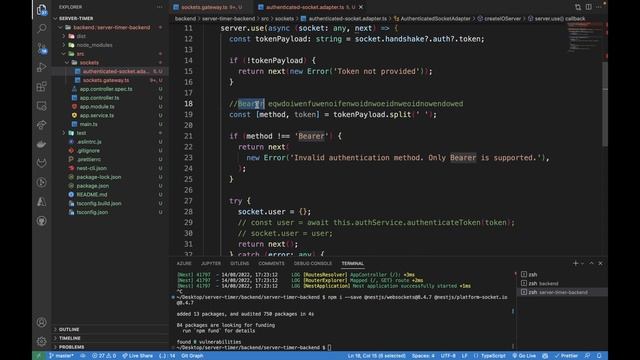Image resolution: width=640 pixels, height=360 pixels.
Task: Open the Explorer view in activity bar
Action: tap(42, 10)
